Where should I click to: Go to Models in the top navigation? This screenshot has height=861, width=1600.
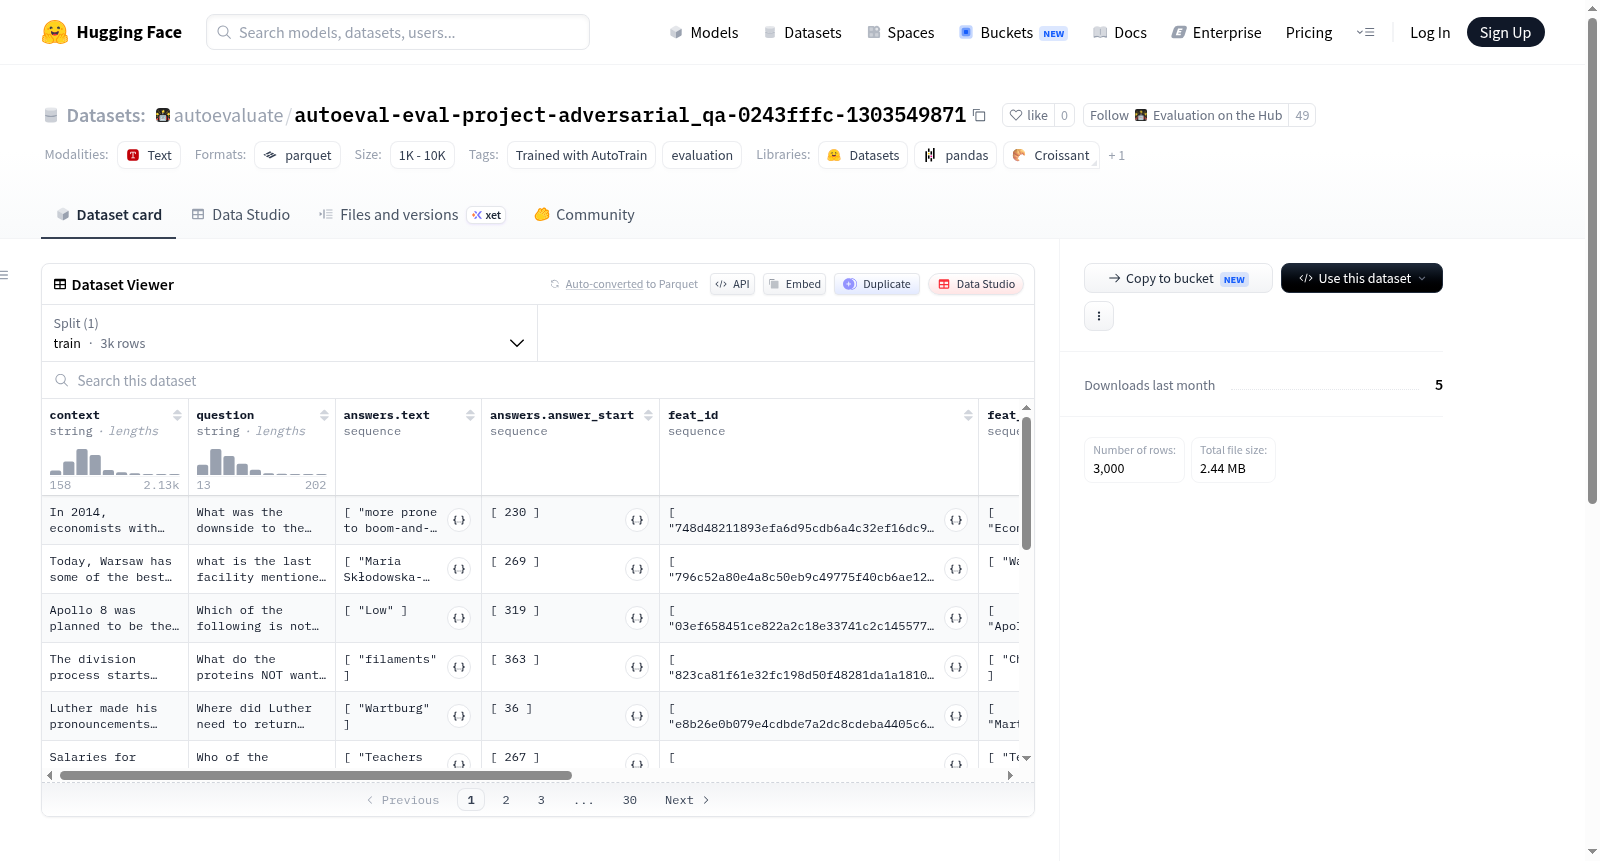704,32
